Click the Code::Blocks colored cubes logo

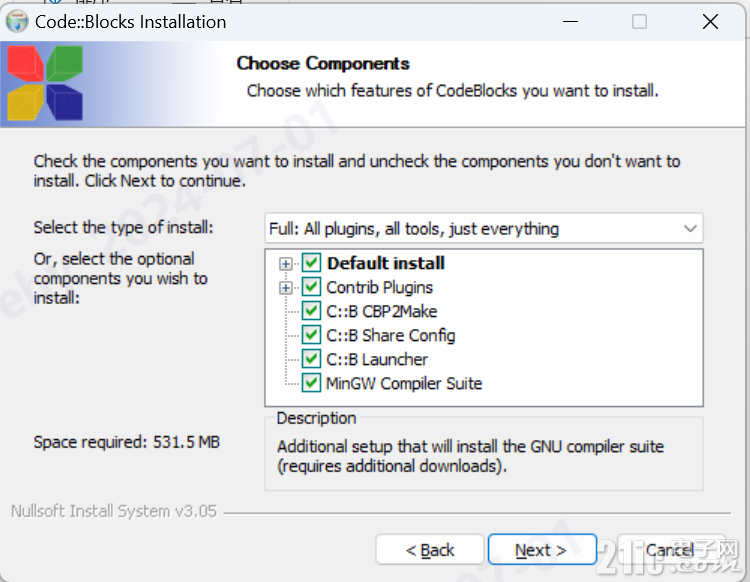pos(45,83)
